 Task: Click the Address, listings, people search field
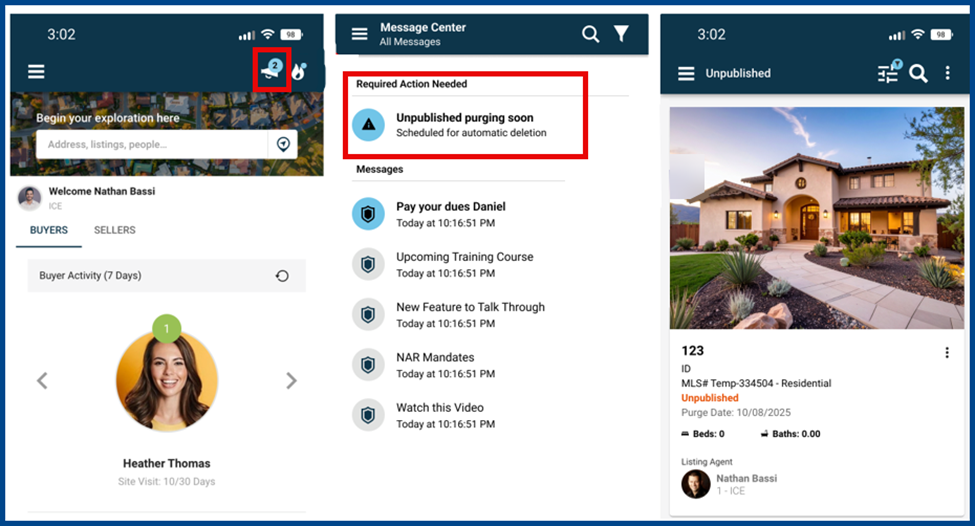pyautogui.click(x=152, y=144)
